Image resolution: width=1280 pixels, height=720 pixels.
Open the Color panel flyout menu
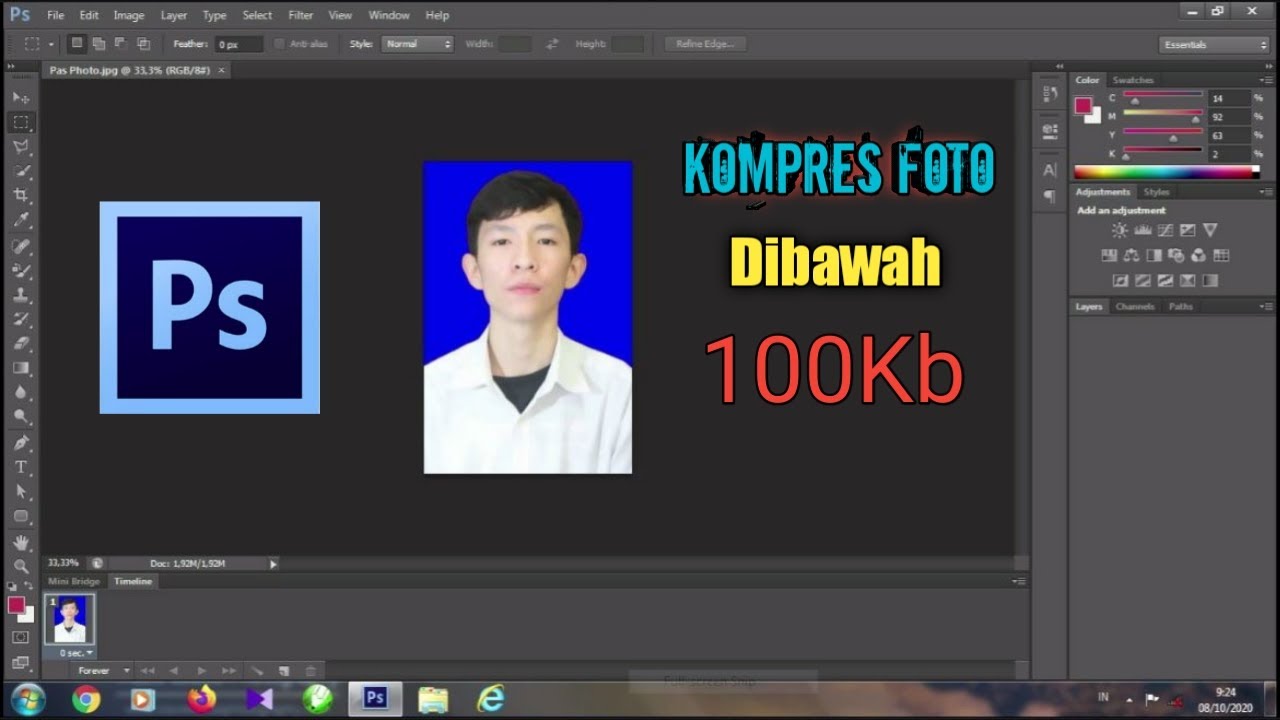(x=1265, y=80)
